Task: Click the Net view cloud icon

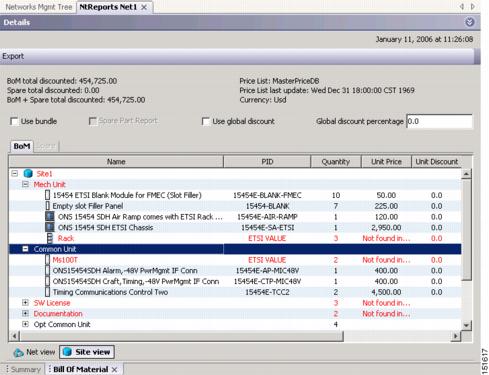Action: pos(18,352)
